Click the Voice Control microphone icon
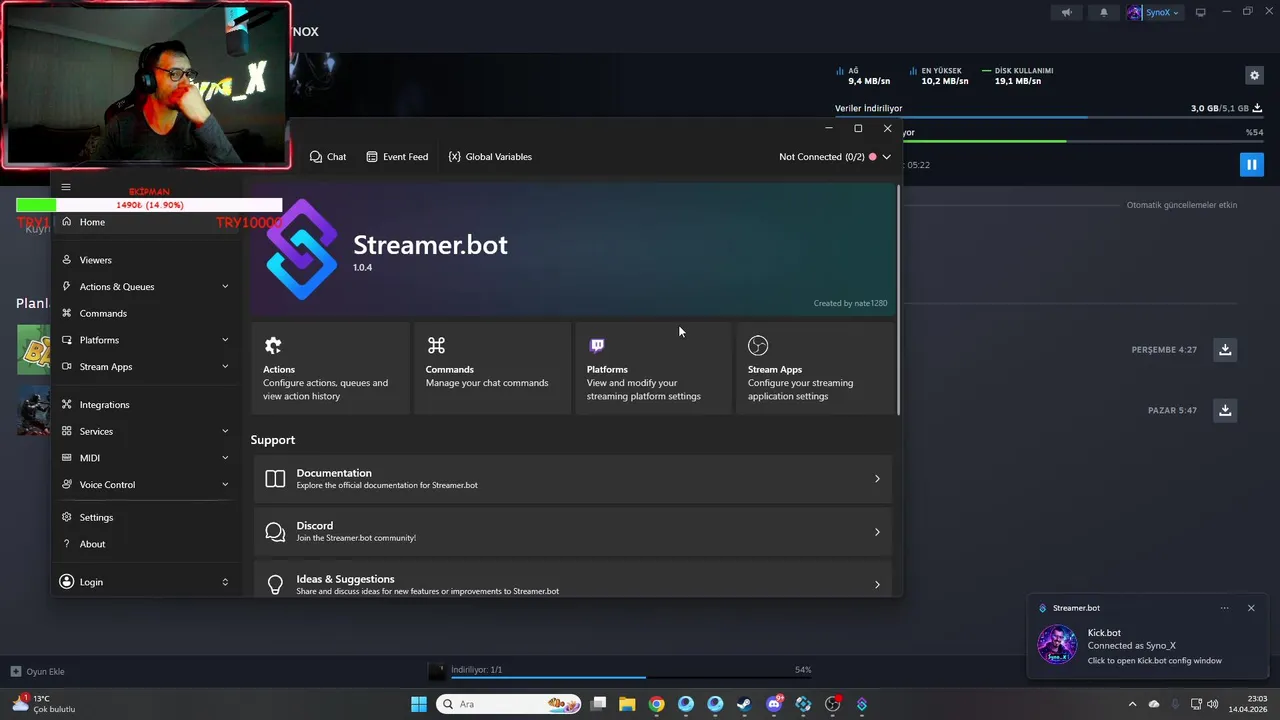The height and width of the screenshot is (720, 1280). coord(67,485)
